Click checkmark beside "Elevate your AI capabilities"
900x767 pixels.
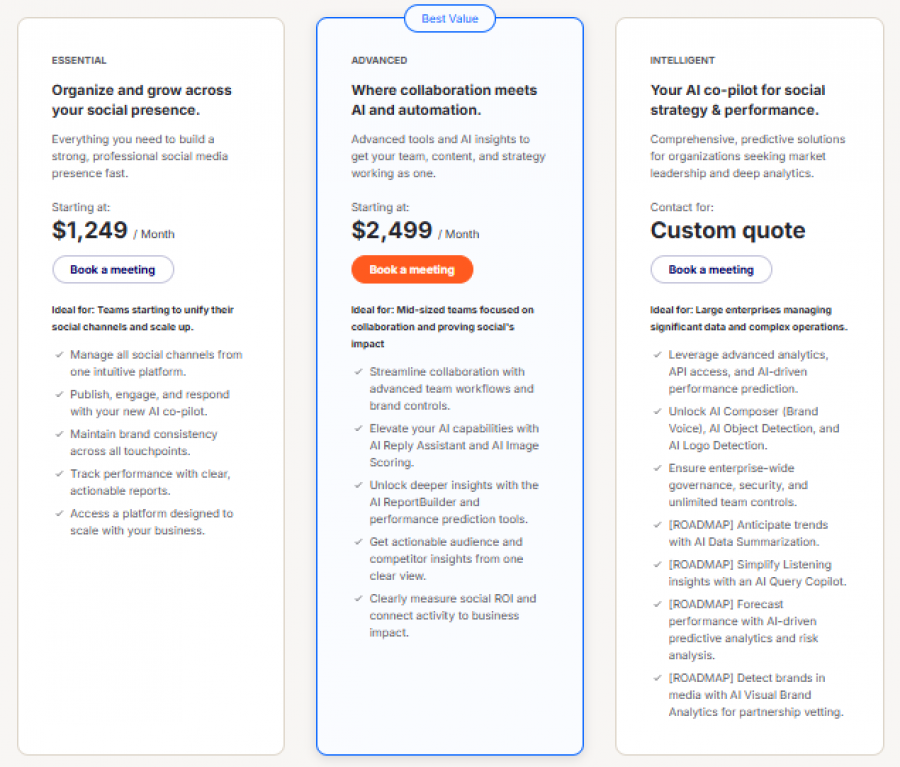tap(356, 429)
